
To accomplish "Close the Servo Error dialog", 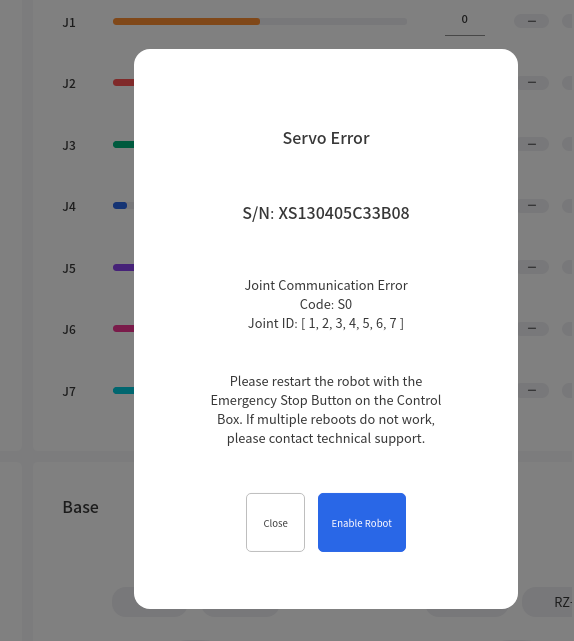I will tap(275, 522).
